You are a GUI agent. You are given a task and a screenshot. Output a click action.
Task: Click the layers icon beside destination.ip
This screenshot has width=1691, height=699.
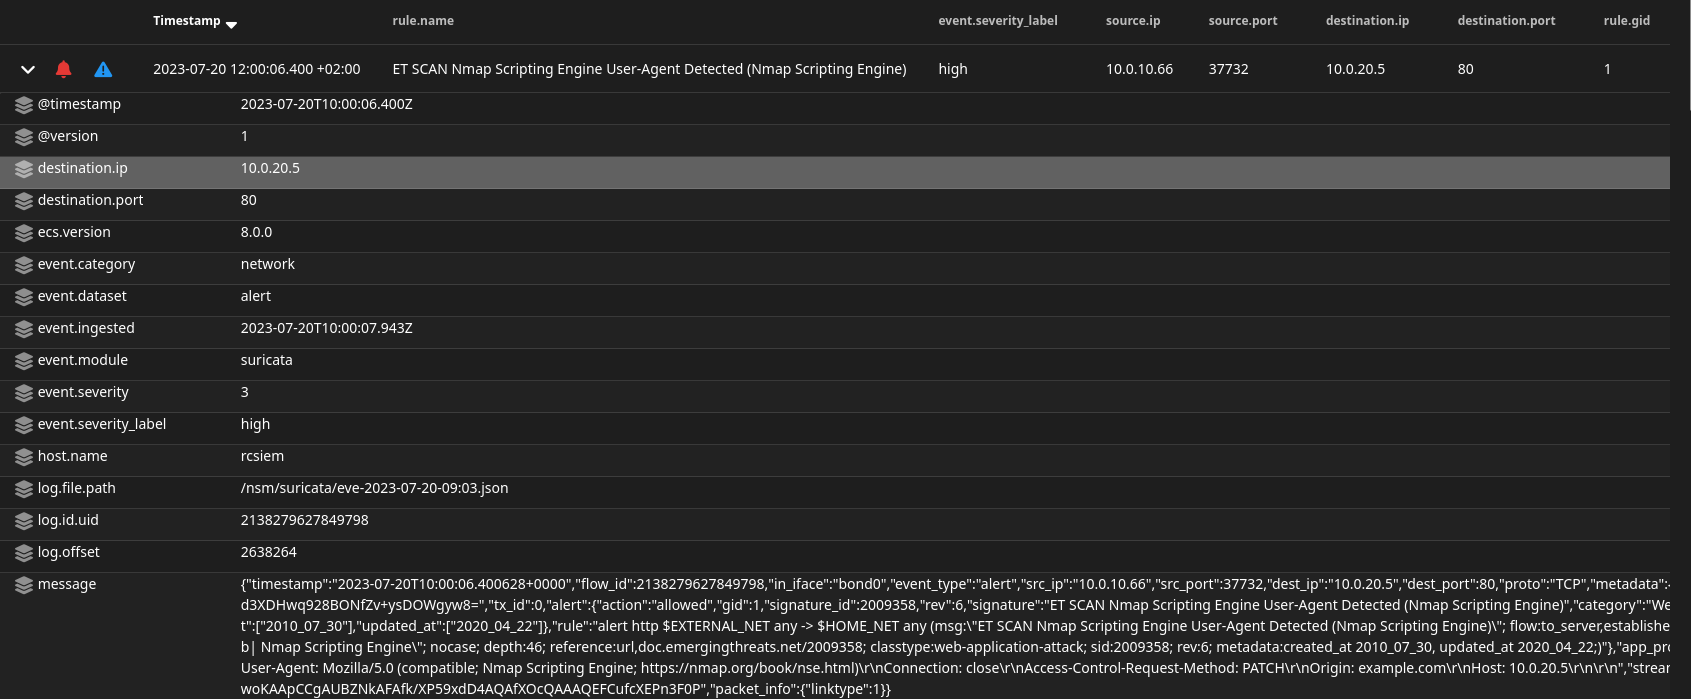(24, 169)
